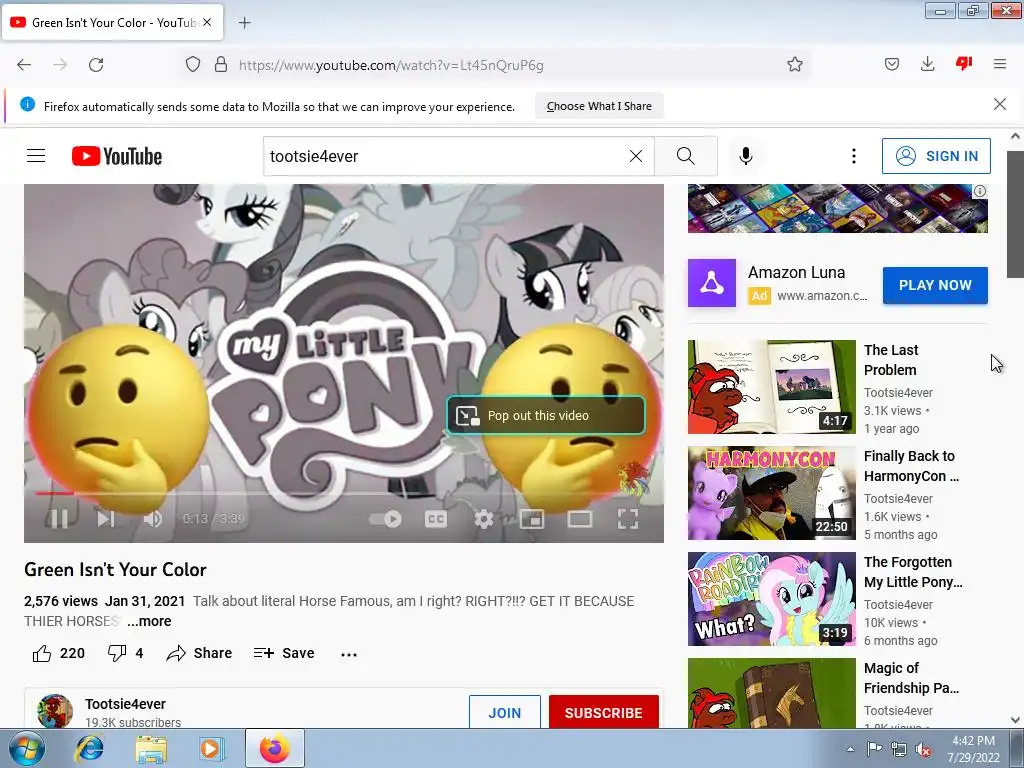
Task: Switch to miniplayer mode
Action: coord(532,519)
